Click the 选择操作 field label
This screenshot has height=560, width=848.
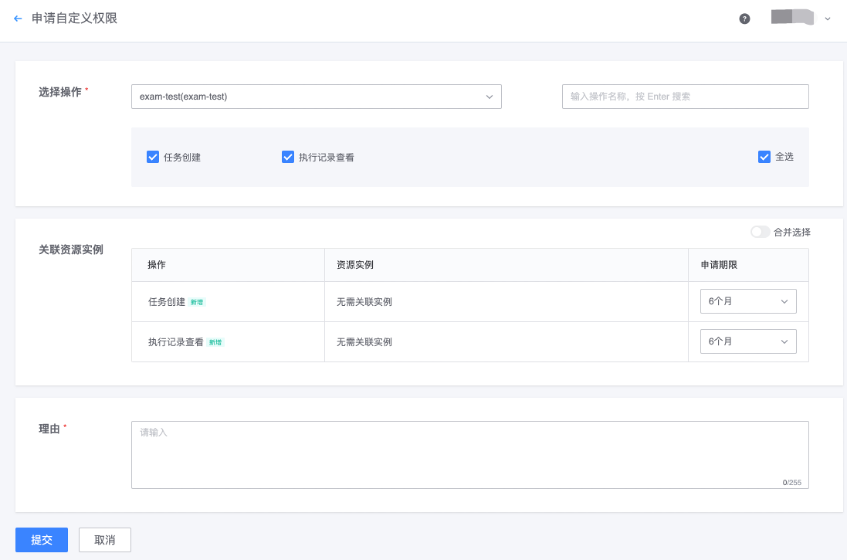[x=60, y=92]
